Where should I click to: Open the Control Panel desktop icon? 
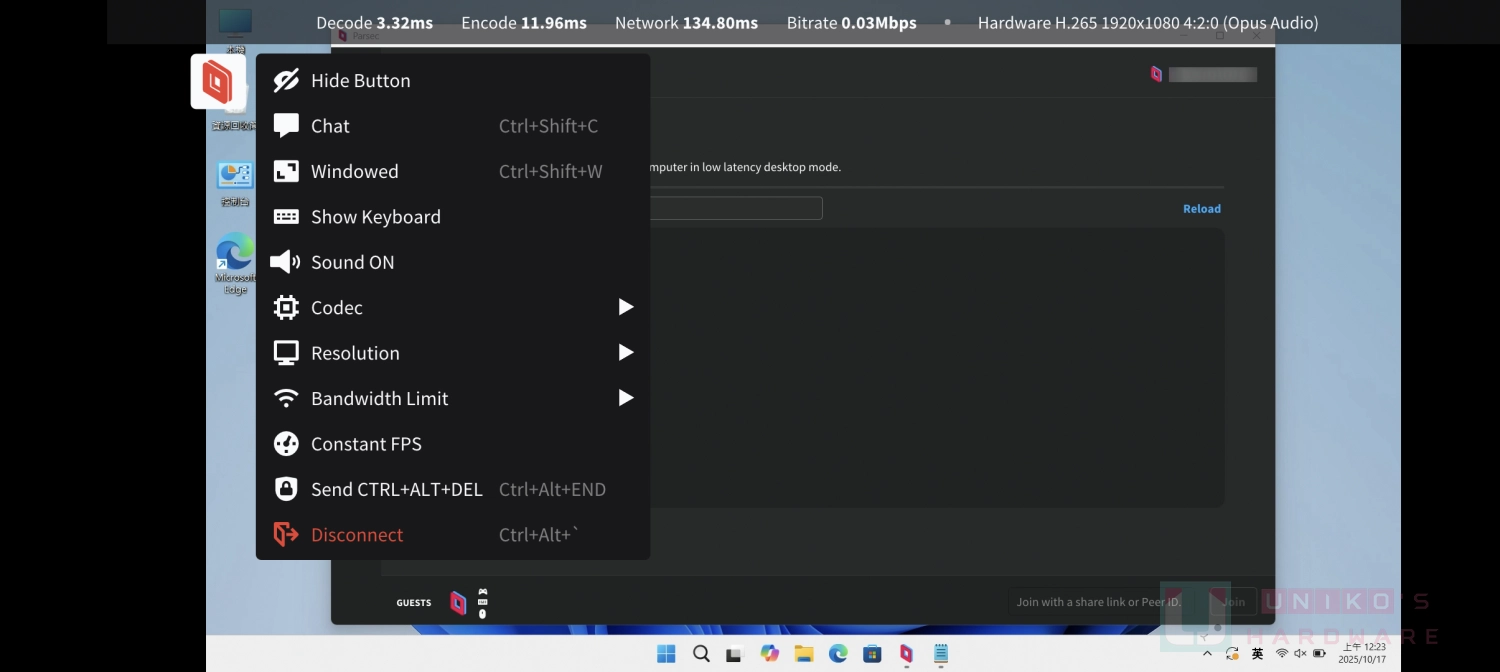pyautogui.click(x=235, y=178)
